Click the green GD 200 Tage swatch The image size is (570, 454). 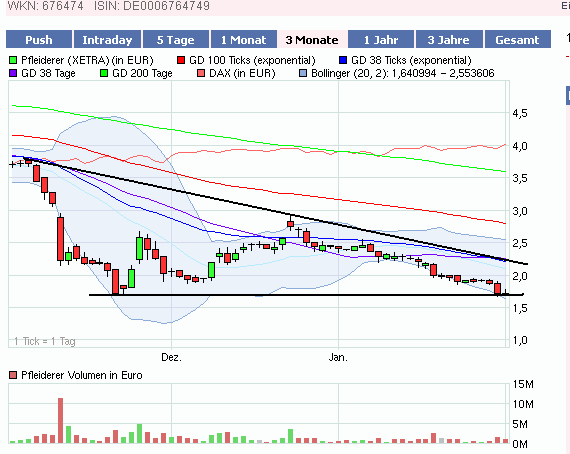pyautogui.click(x=104, y=73)
